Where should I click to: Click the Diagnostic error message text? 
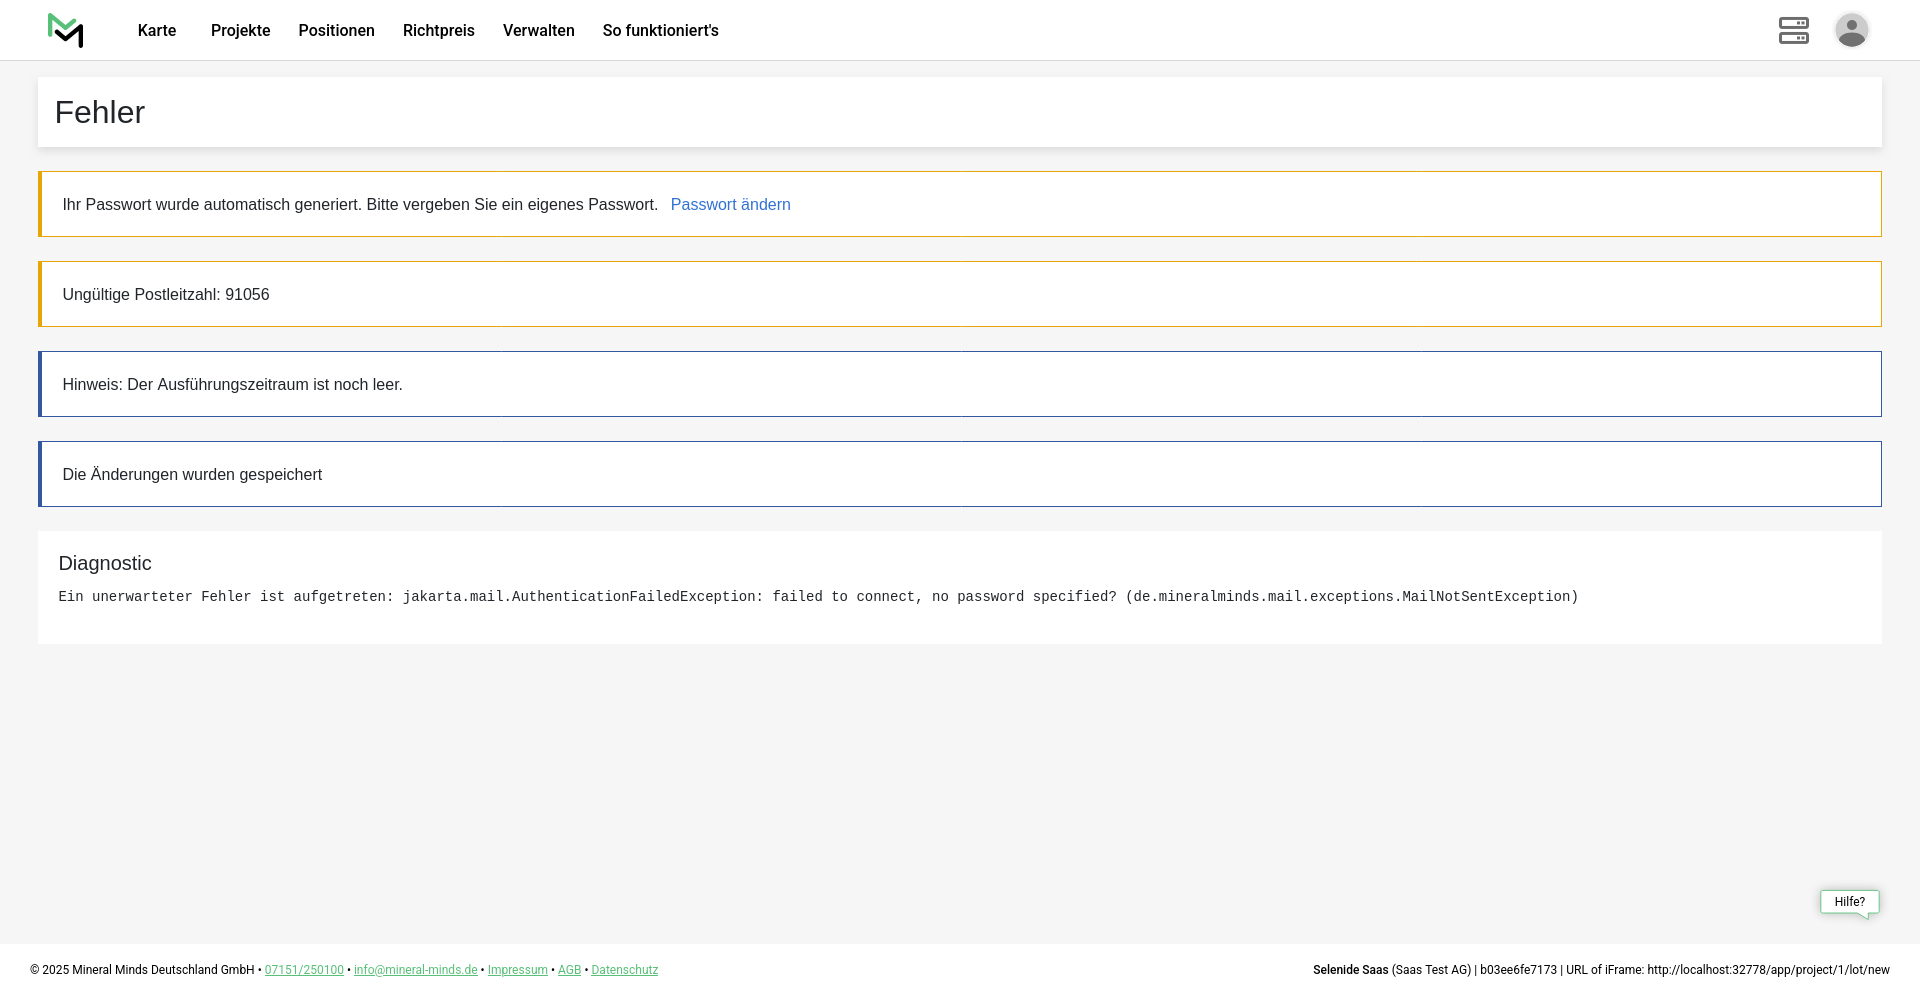point(817,597)
